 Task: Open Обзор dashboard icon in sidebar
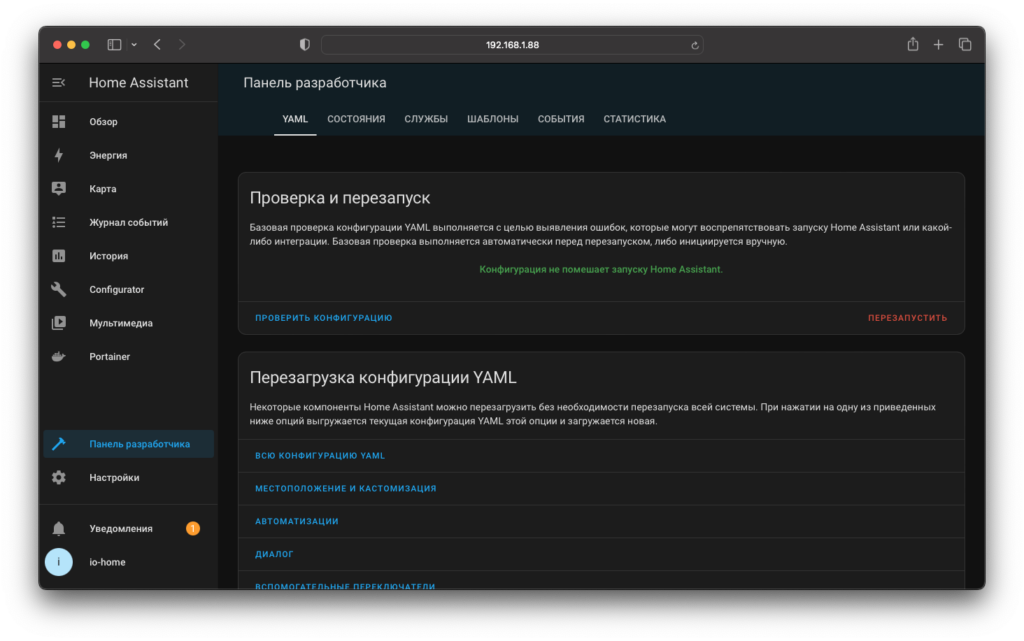(58, 122)
